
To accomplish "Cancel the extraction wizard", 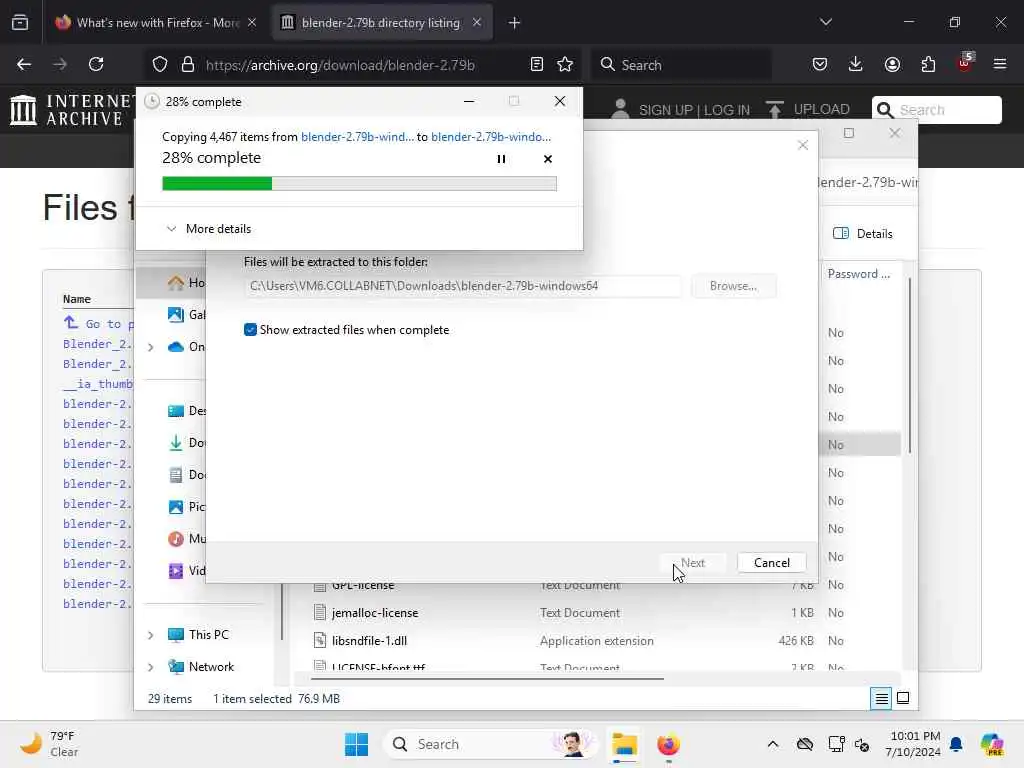I will click(771, 563).
